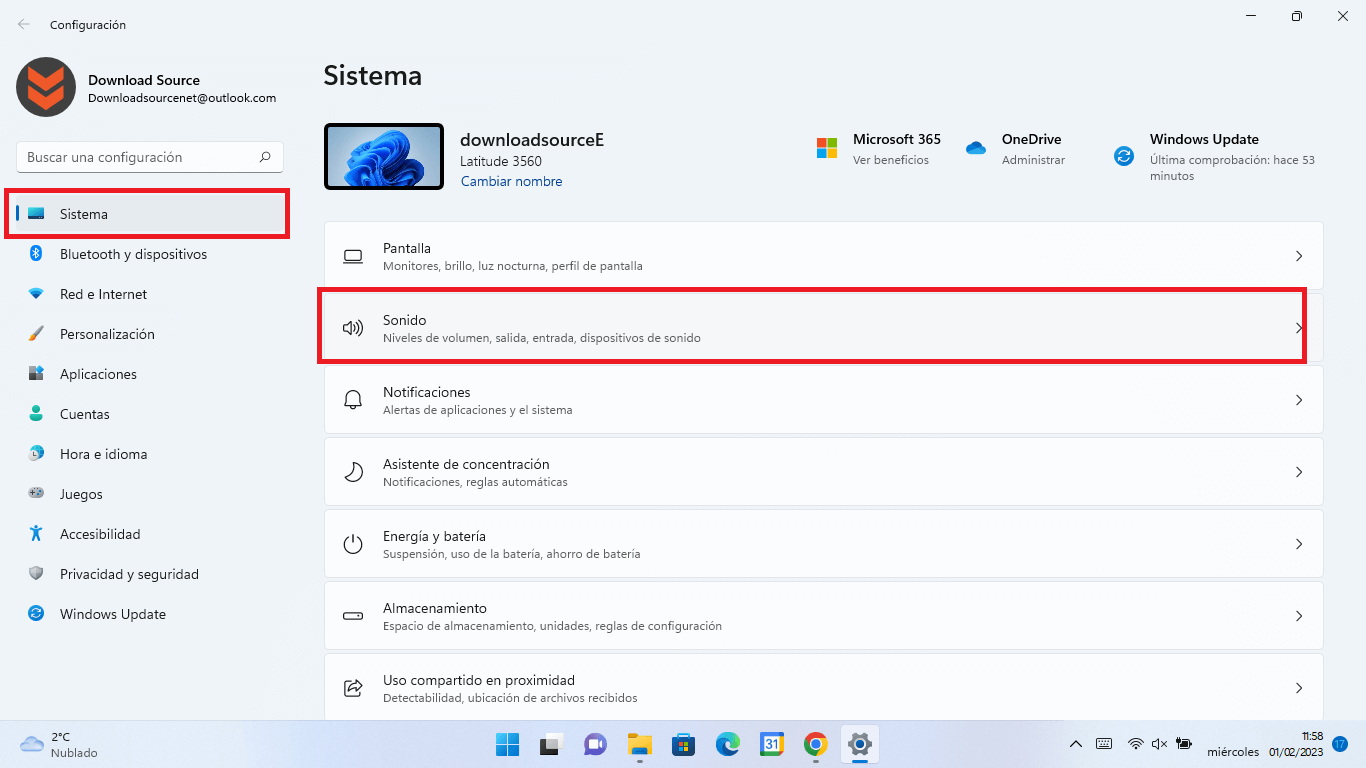Viewport: 1366px width, 768px height.
Task: Go to Red e Internet section label
Action: coord(103,294)
